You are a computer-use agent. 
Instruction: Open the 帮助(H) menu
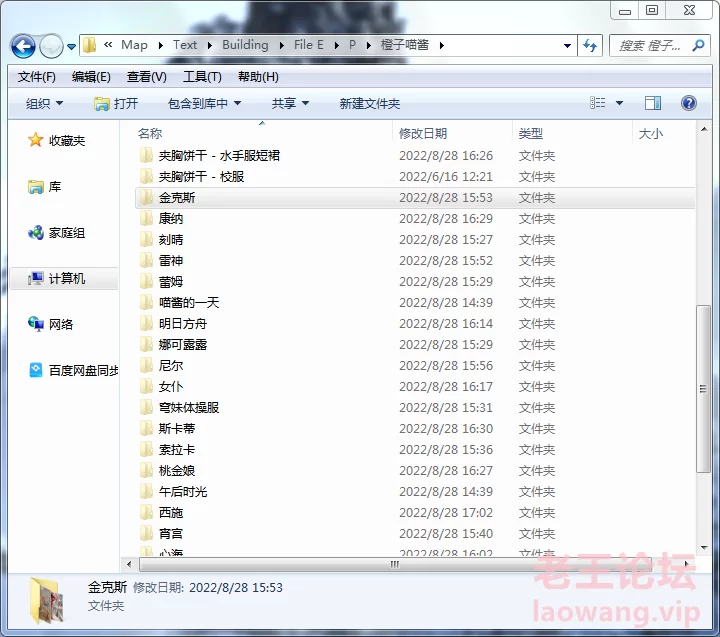[x=258, y=77]
